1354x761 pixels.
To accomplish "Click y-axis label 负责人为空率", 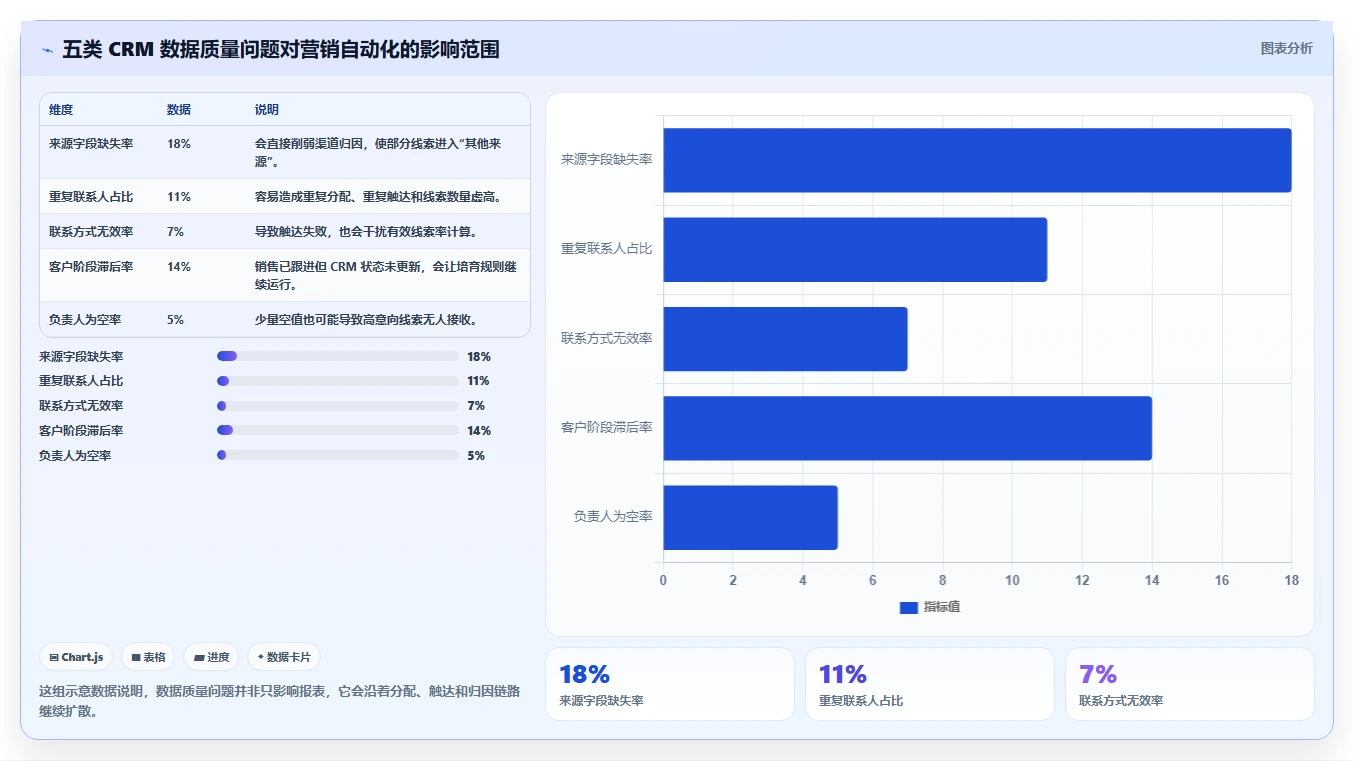I will pos(613,517).
